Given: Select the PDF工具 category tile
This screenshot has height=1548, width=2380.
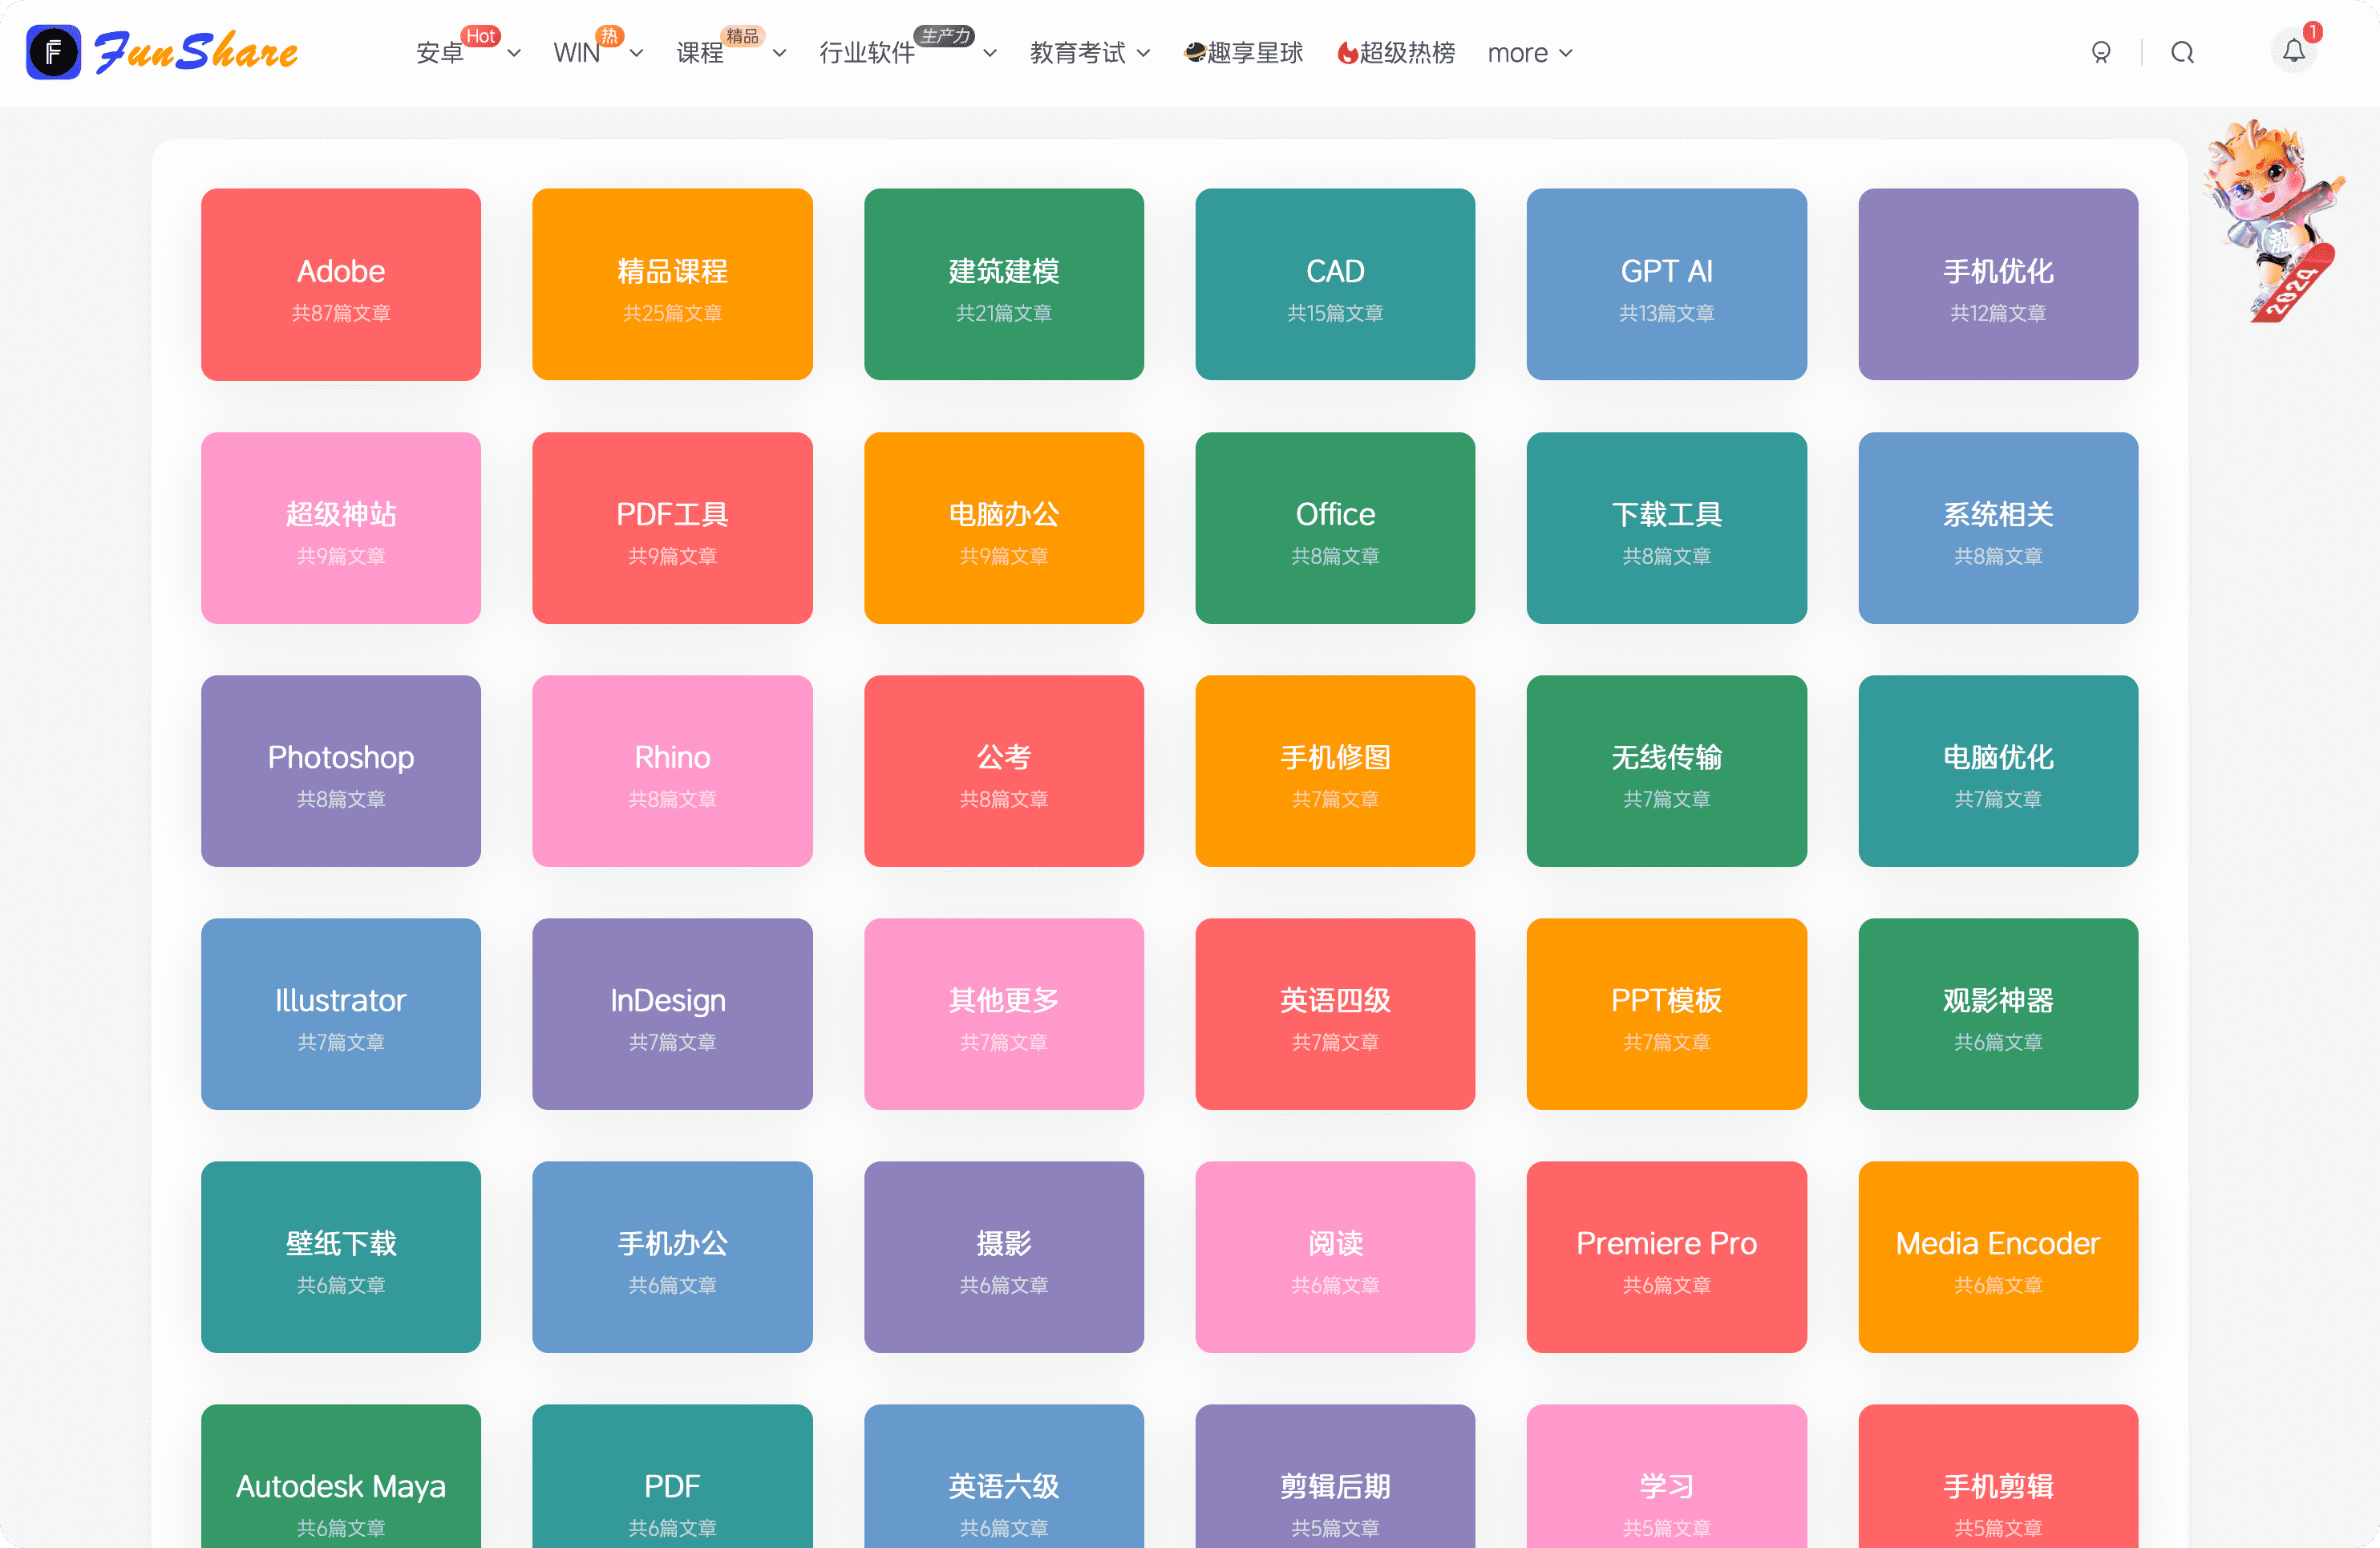Looking at the screenshot, I should pos(672,528).
